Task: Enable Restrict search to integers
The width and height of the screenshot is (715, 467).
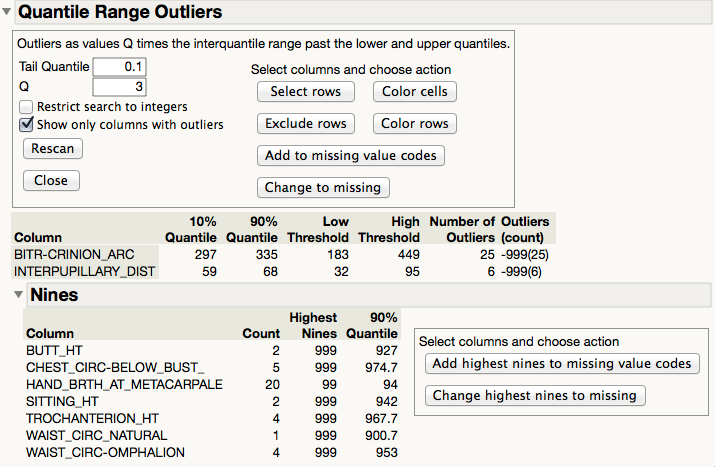Action: (27, 107)
